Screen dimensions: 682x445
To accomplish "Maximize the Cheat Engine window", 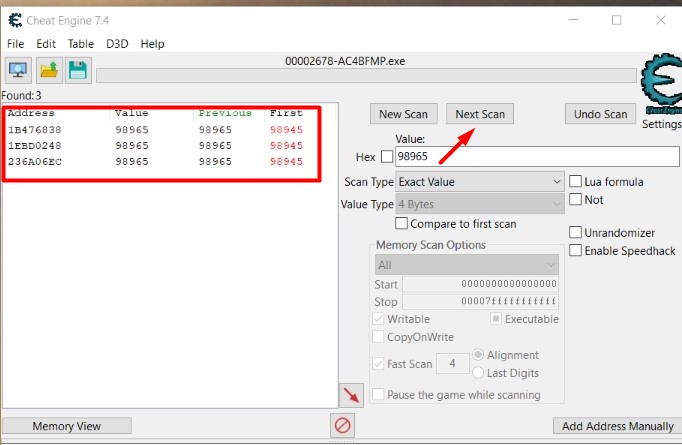I will (x=616, y=20).
